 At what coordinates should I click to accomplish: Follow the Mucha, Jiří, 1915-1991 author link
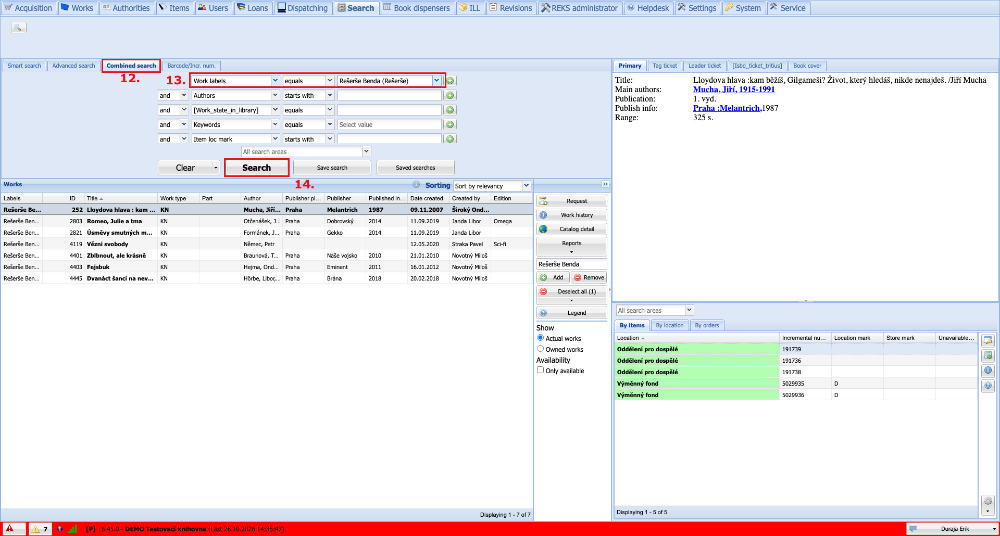(x=733, y=90)
